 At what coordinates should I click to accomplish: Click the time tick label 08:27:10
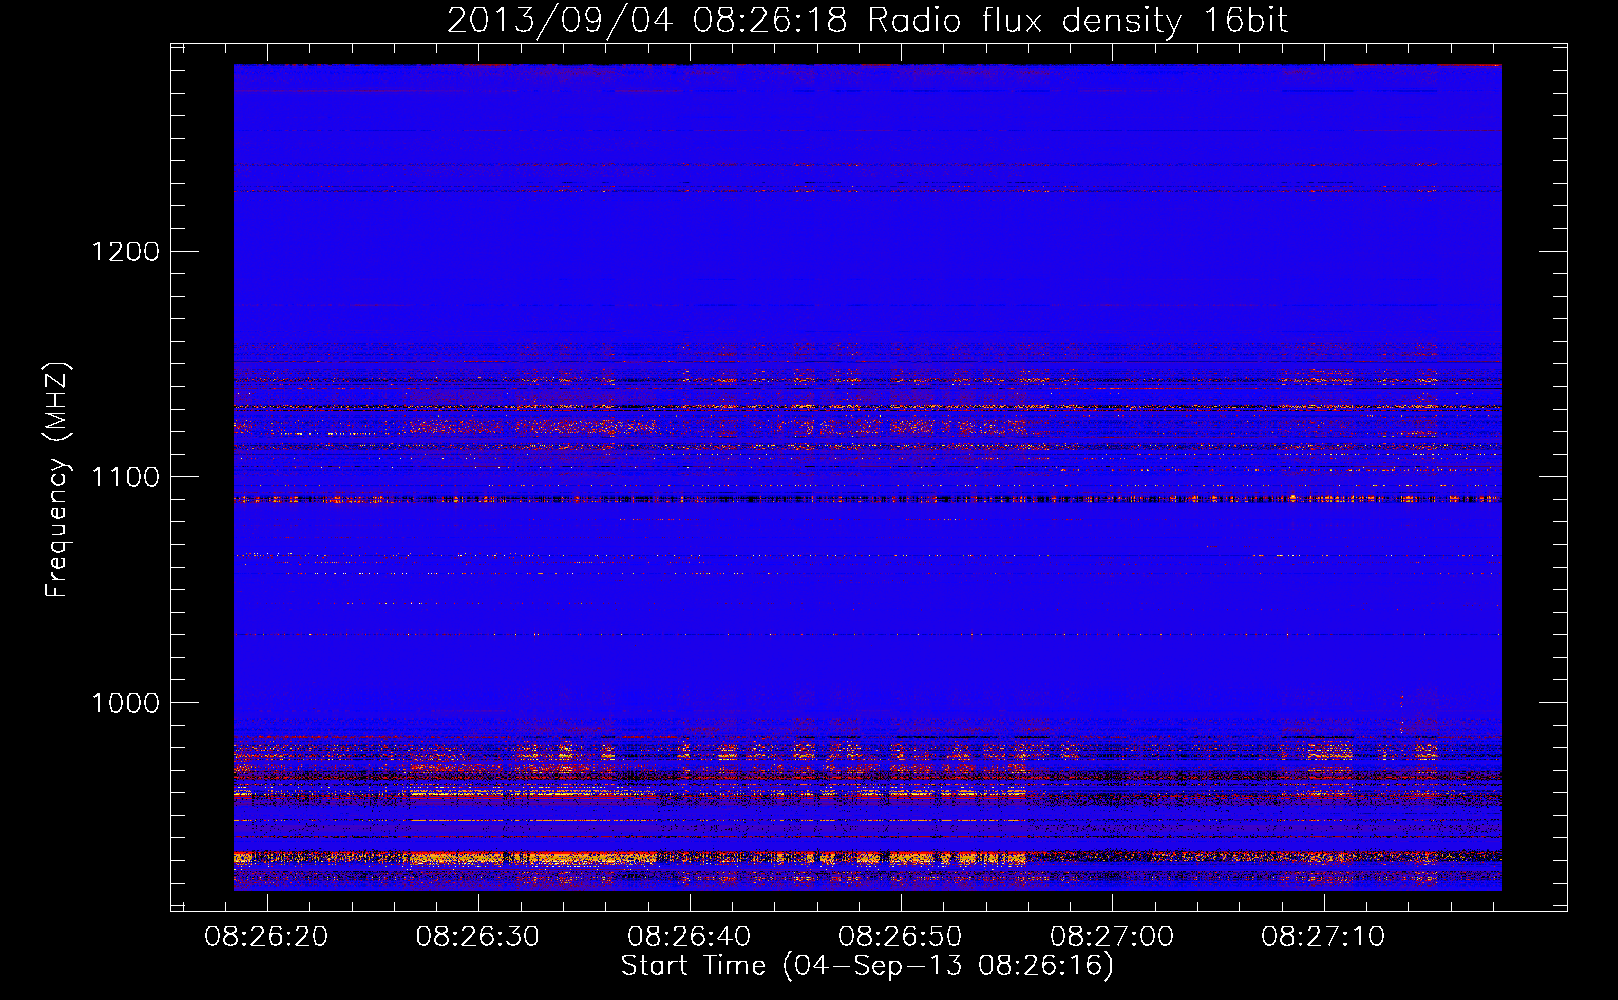1323,937
